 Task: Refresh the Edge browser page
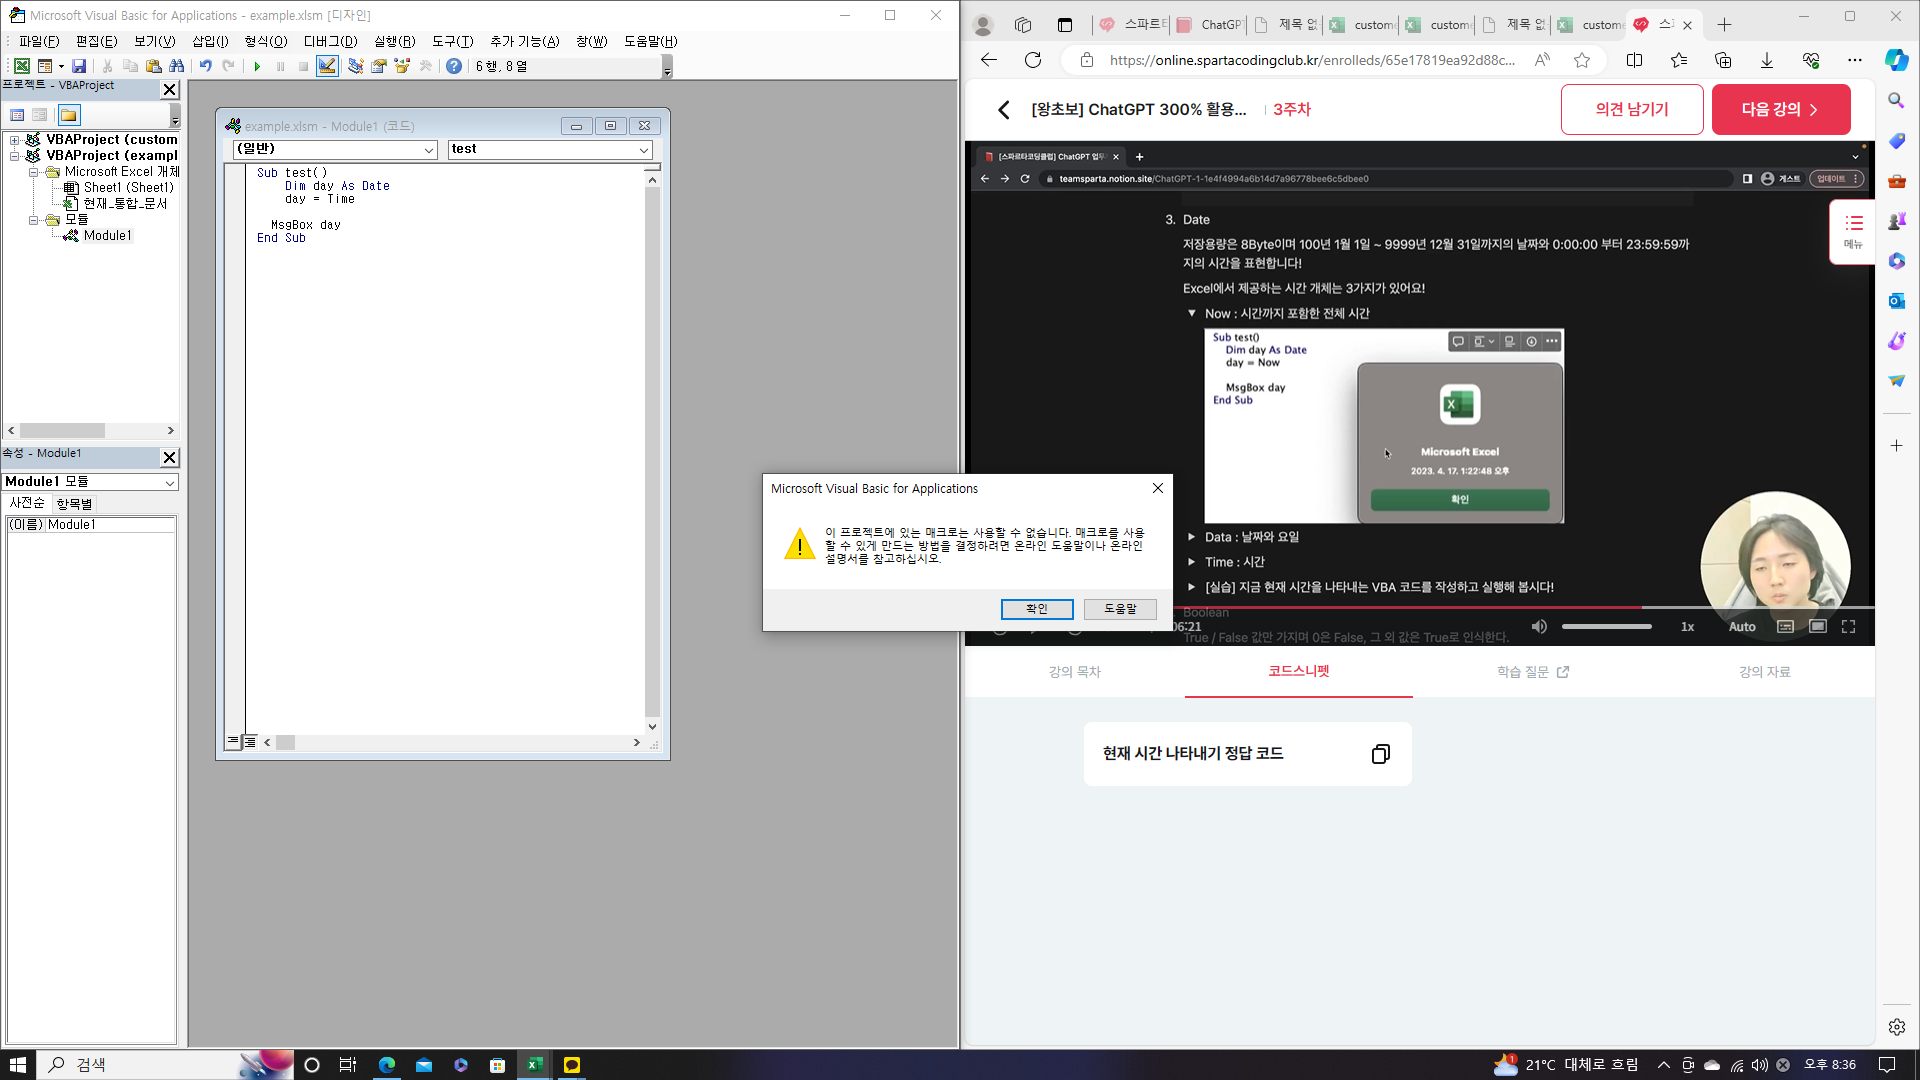click(x=1033, y=60)
